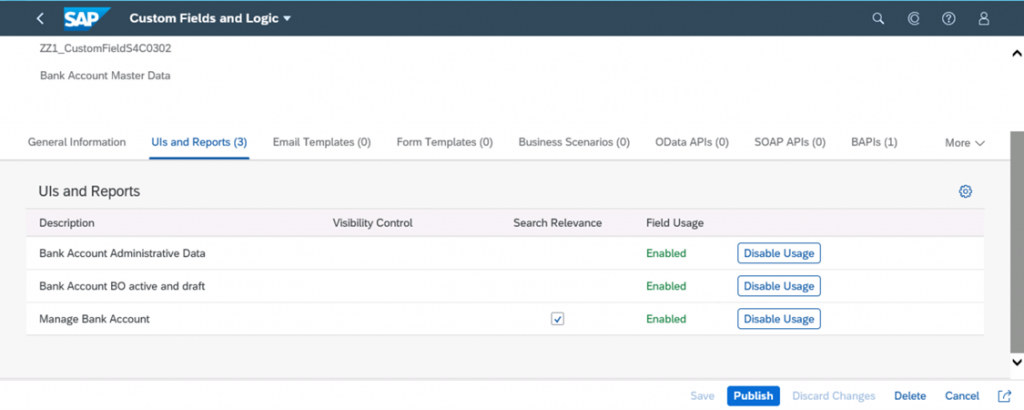Viewport: 1024px width, 410px height.
Task: Open the help question mark icon
Action: point(949,19)
